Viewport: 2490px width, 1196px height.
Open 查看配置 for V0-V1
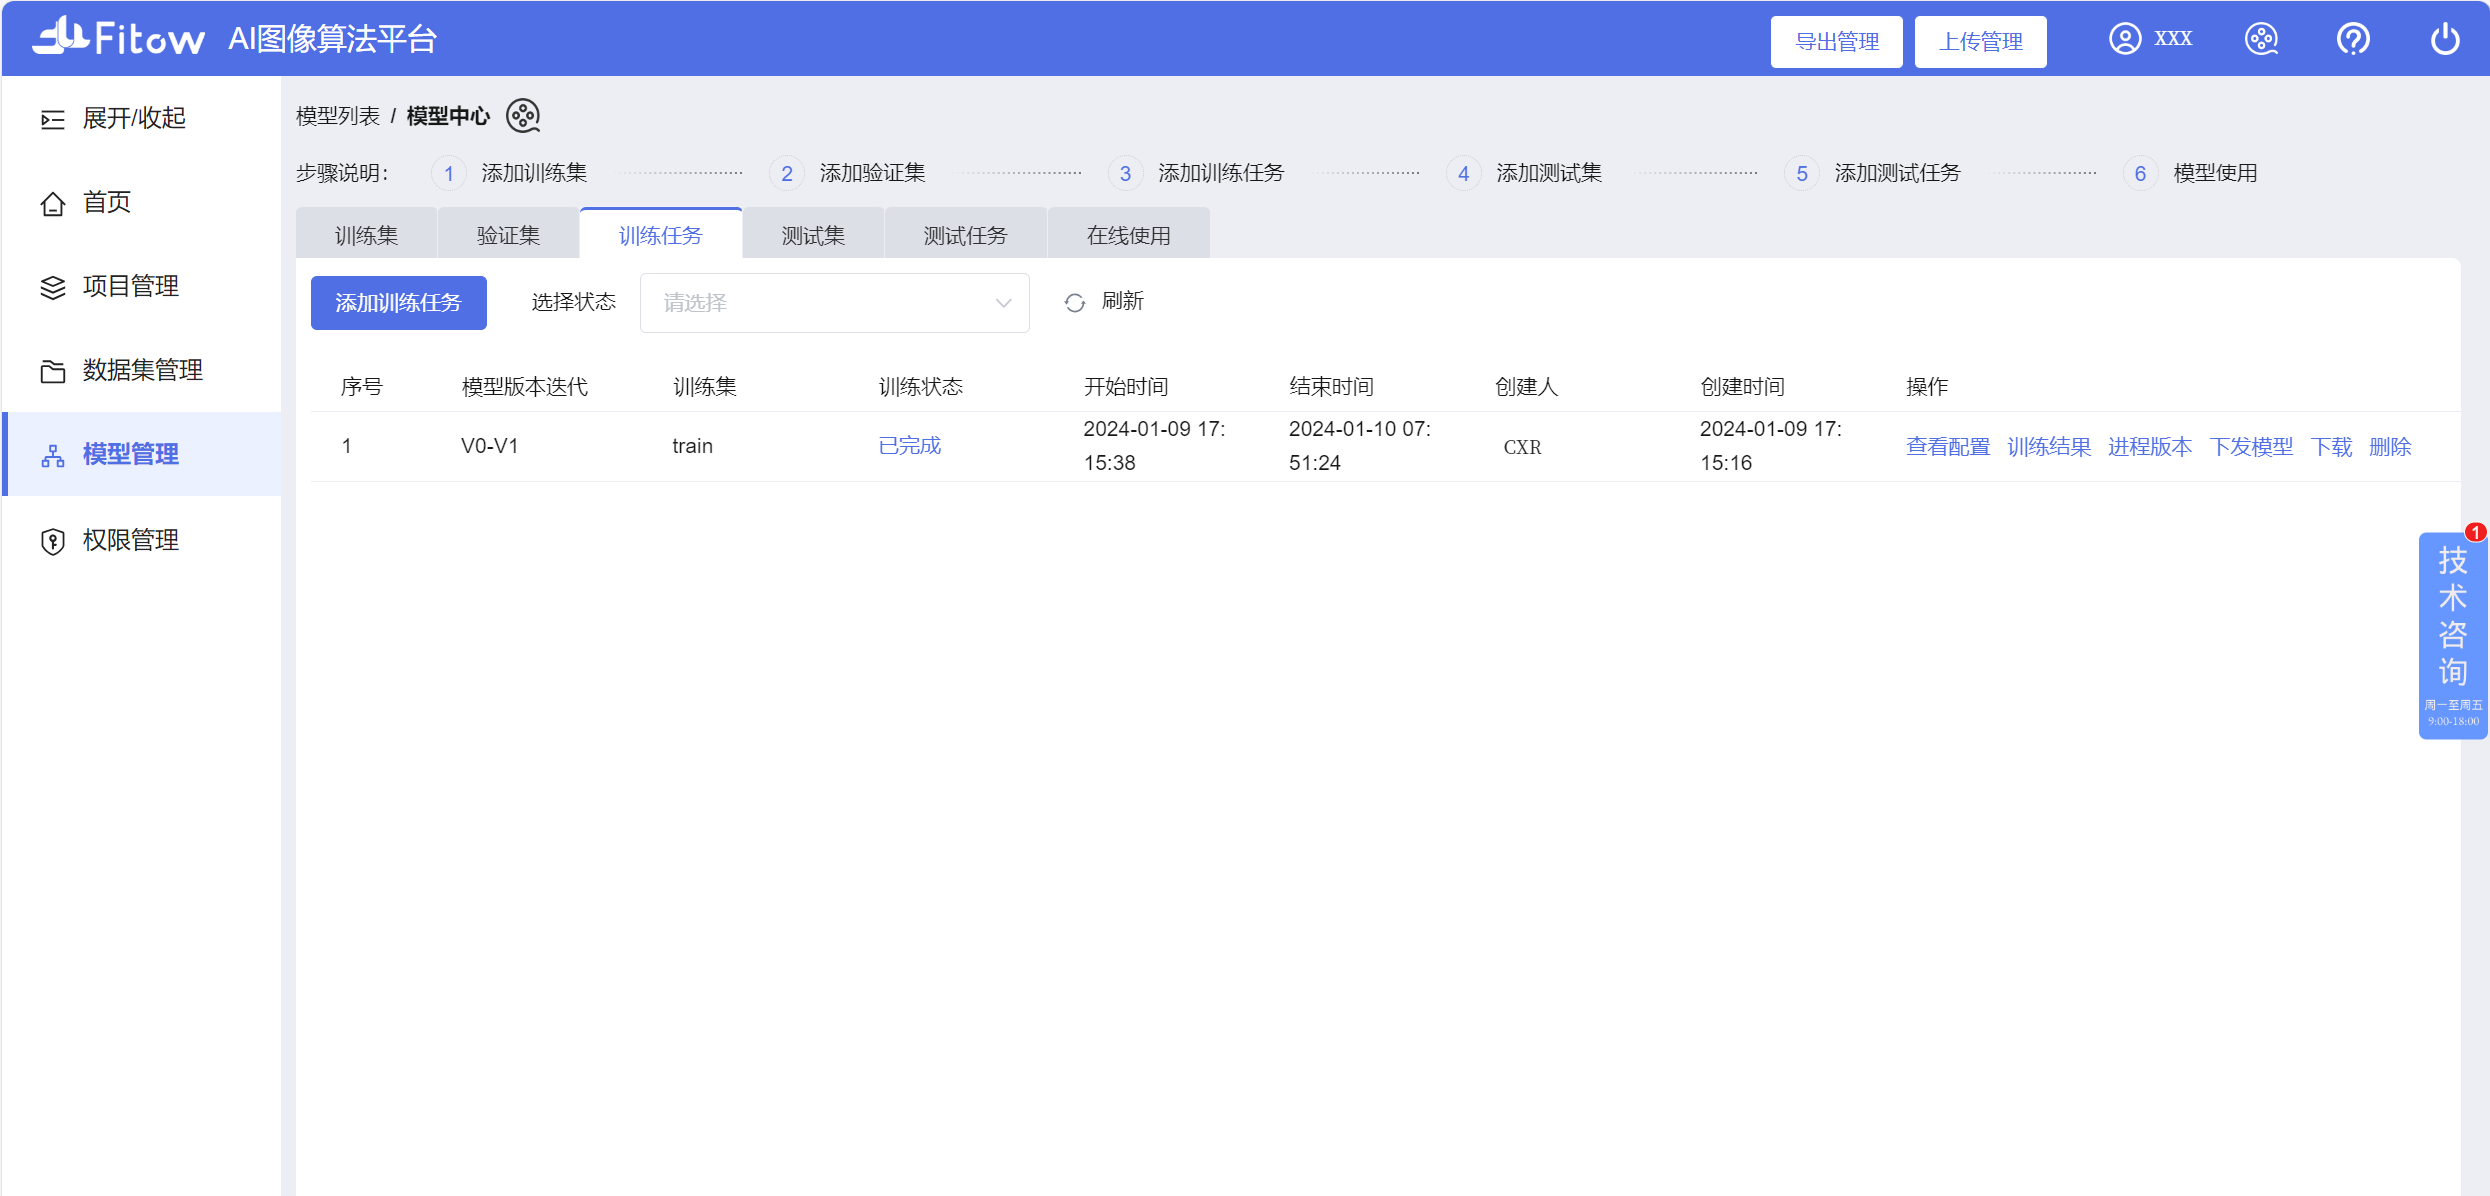(1948, 447)
